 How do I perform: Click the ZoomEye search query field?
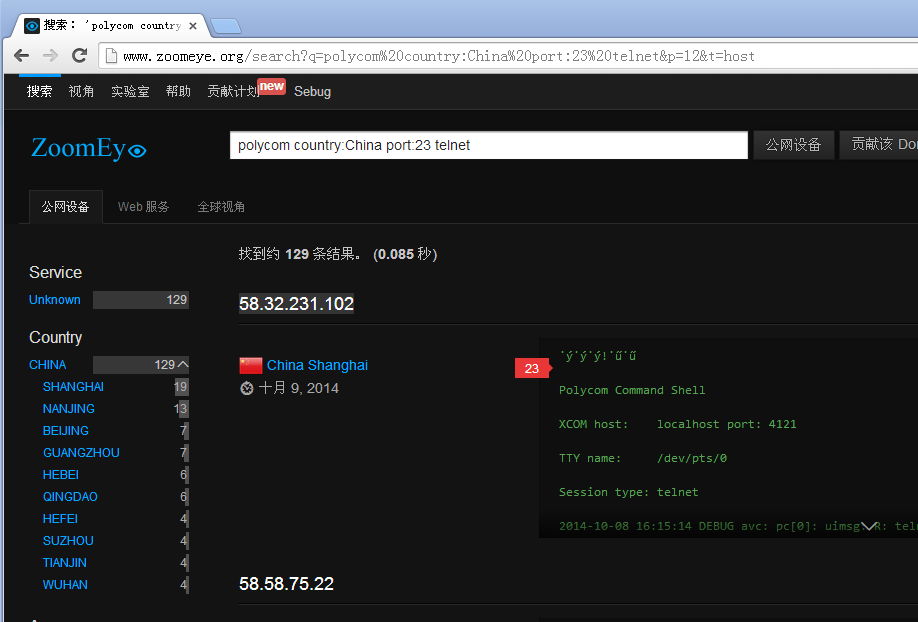coord(489,145)
